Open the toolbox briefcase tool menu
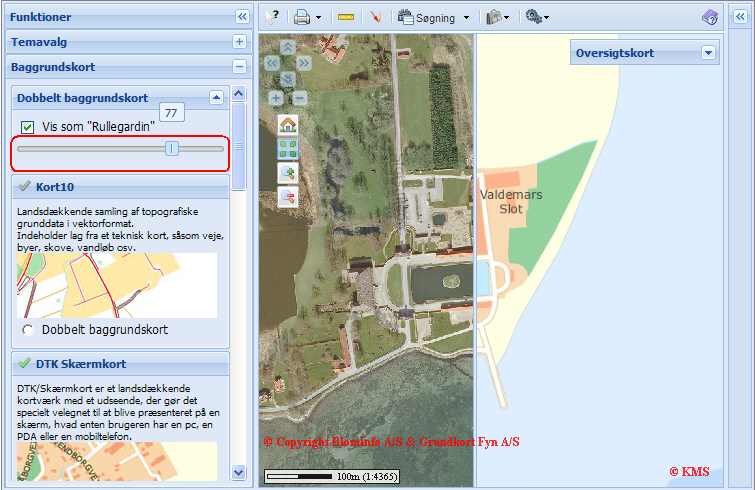Screen dimensions: 755x490 pyautogui.click(x=497, y=17)
